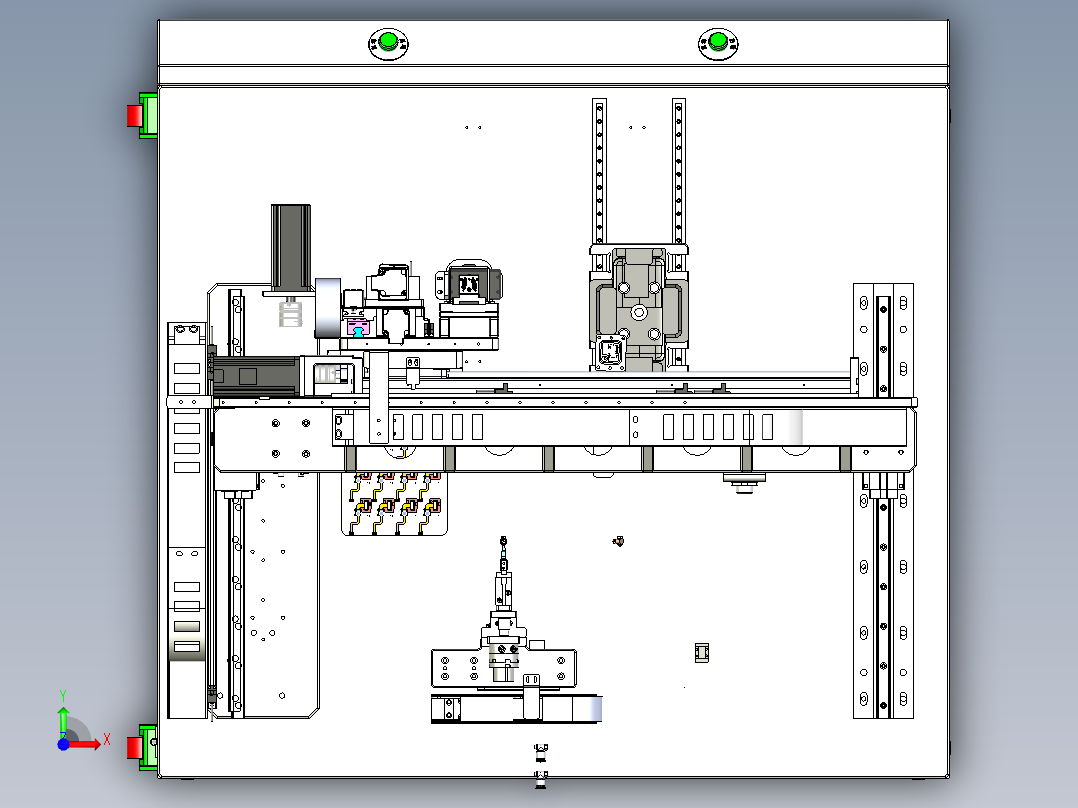Select the lower red latch on left edge
Image resolution: width=1078 pixels, height=808 pixels.
point(135,747)
